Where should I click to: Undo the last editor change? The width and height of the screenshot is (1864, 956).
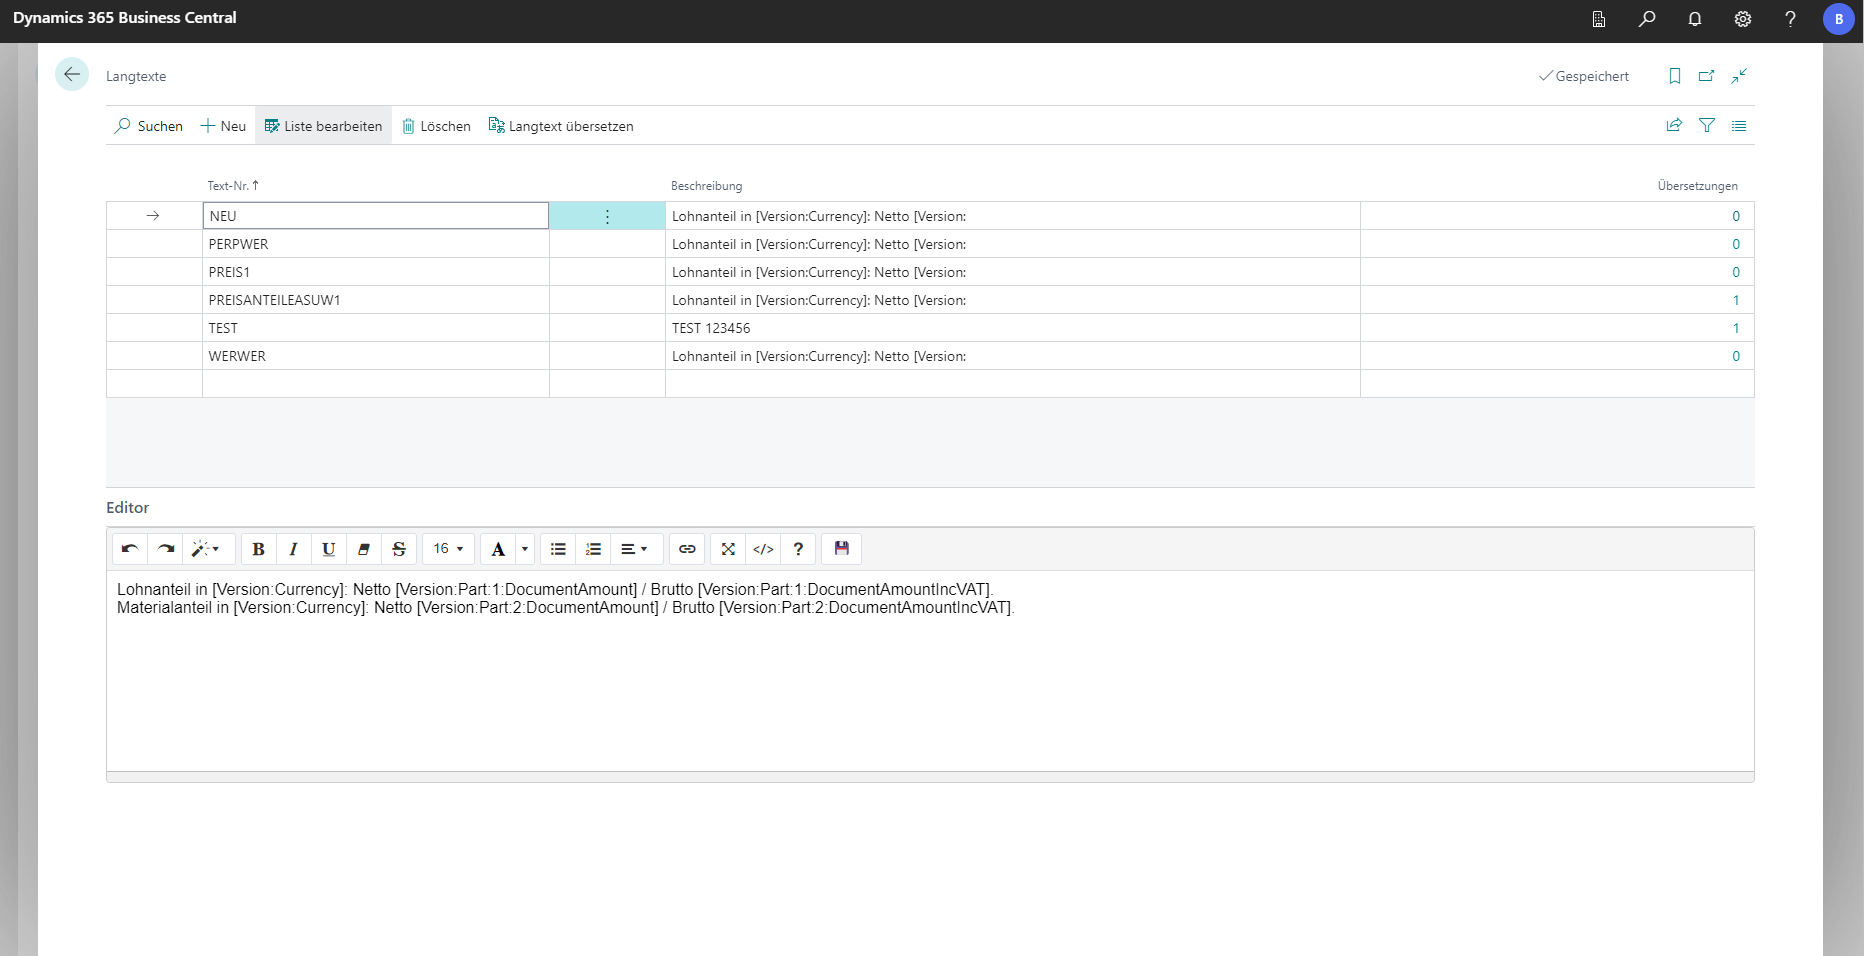tap(130, 549)
